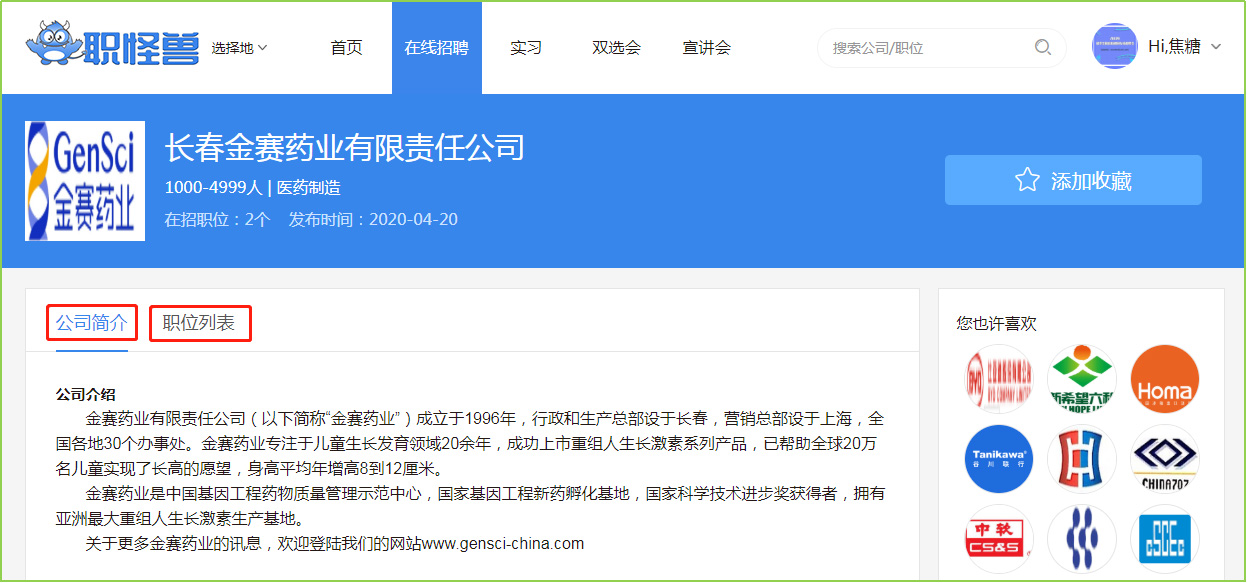Click company title 长春金赛药业有限责任公司
The height and width of the screenshot is (583, 1247).
click(x=345, y=148)
